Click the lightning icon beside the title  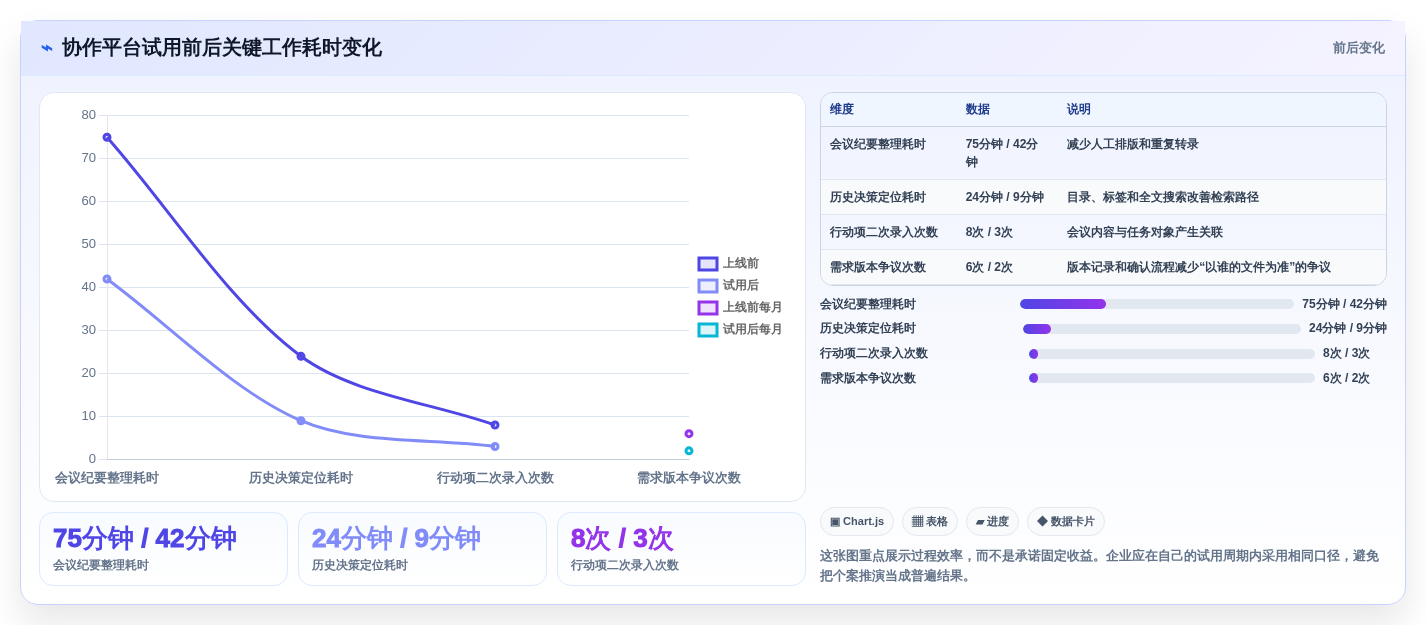(47, 48)
